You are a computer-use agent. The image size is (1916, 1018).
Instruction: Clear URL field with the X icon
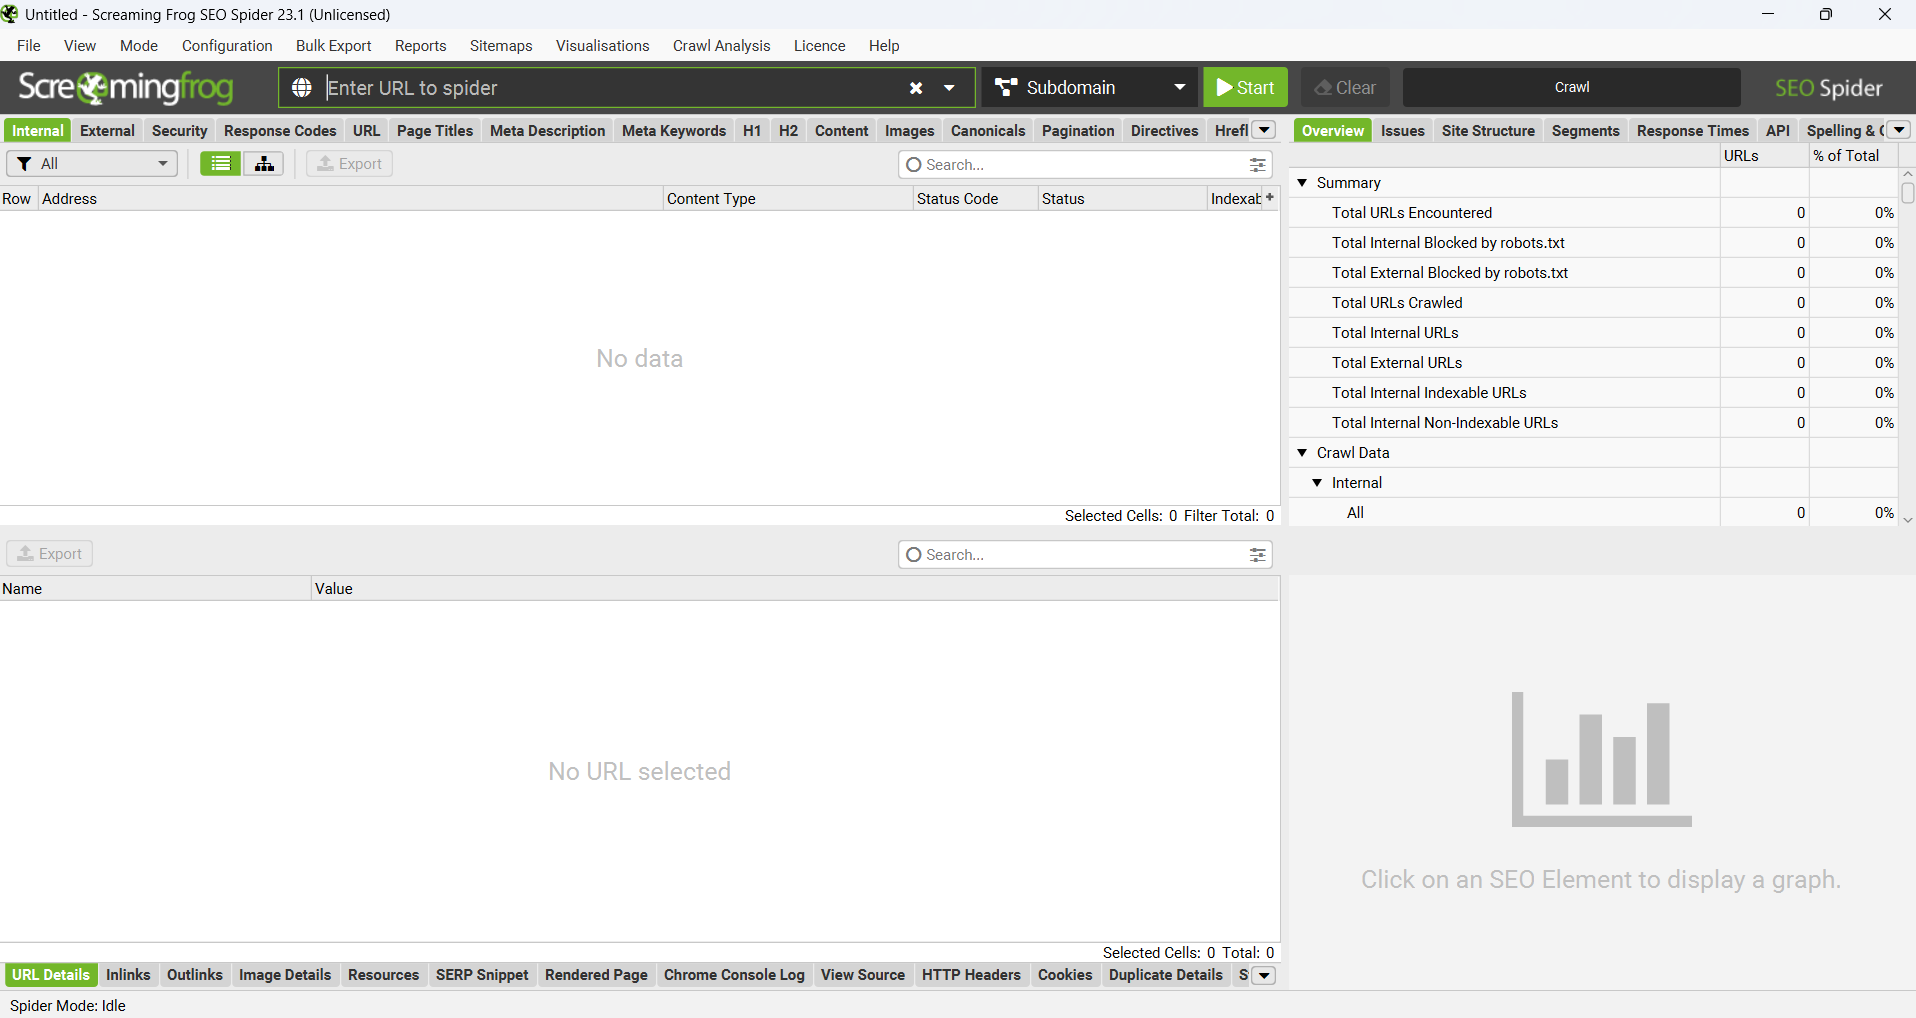[x=915, y=88]
